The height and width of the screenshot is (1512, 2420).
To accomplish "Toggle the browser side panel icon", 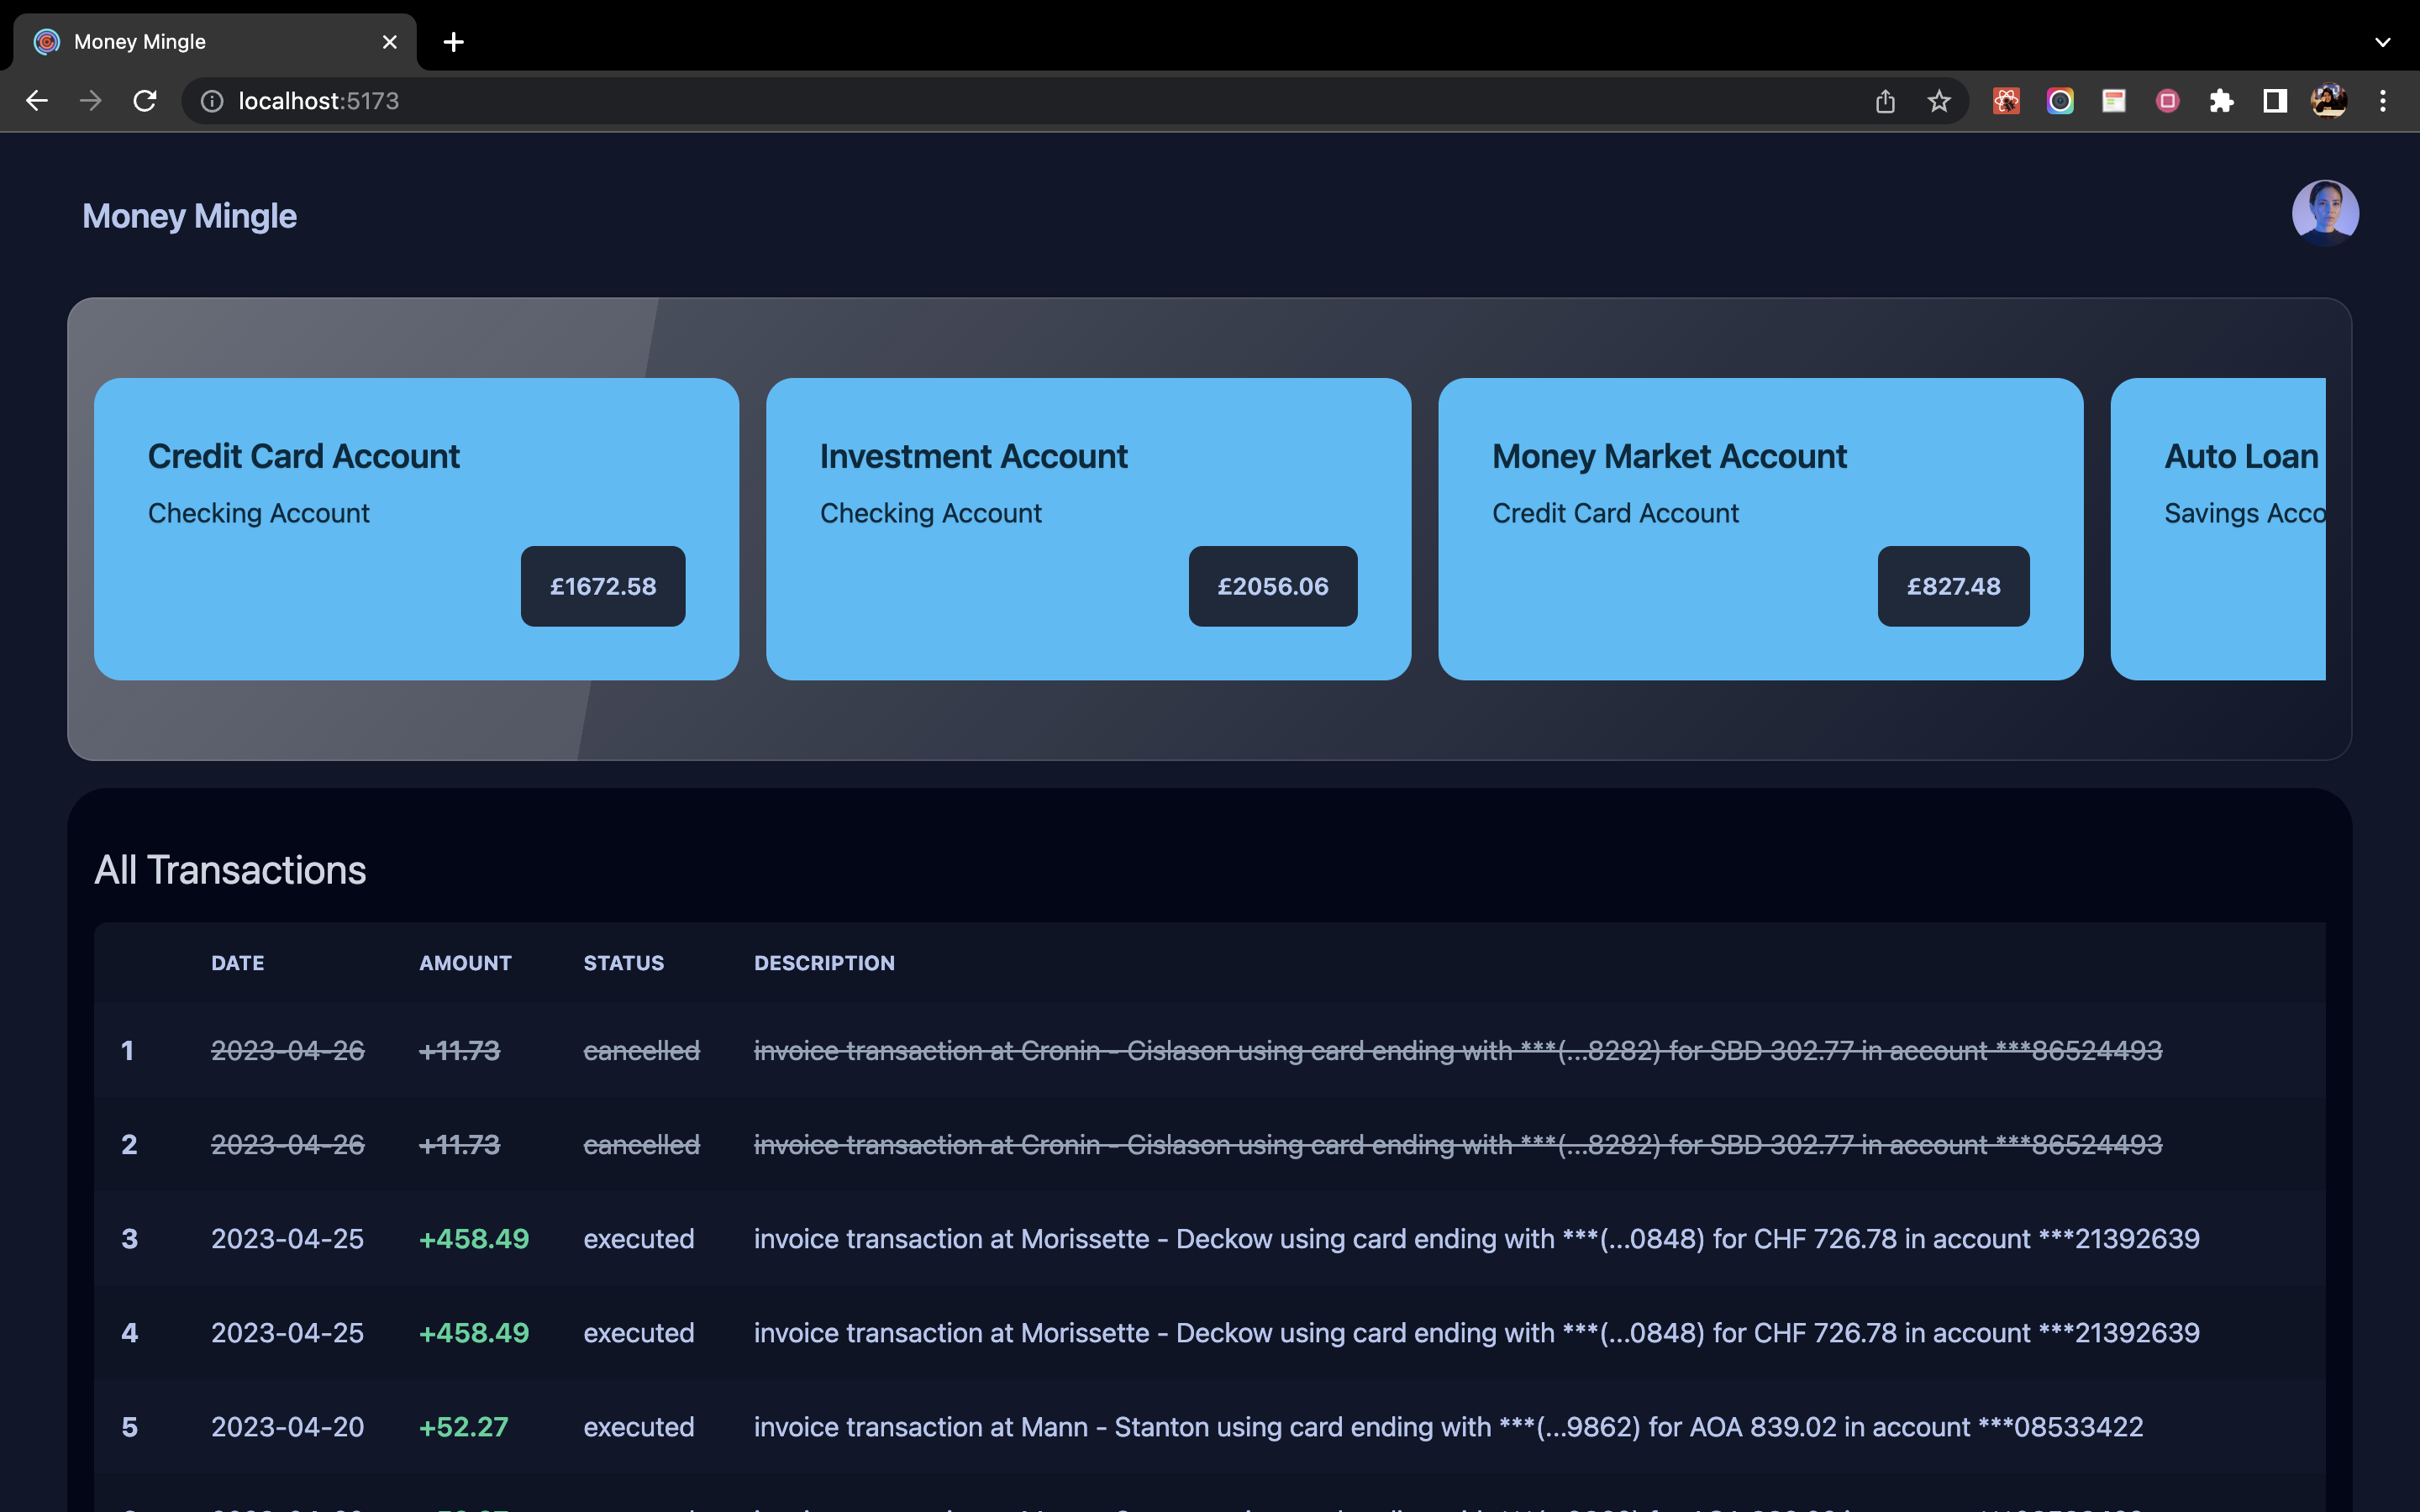I will point(2275,101).
